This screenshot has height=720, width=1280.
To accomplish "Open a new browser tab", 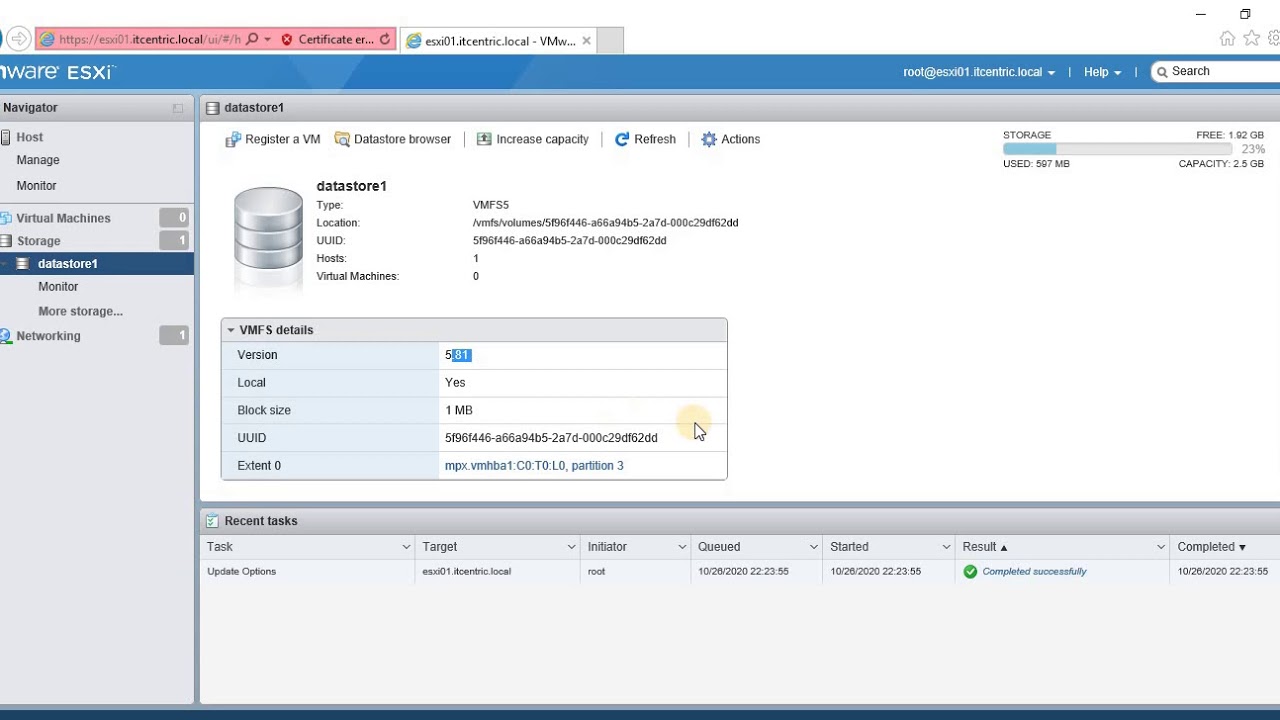I will click(x=610, y=41).
